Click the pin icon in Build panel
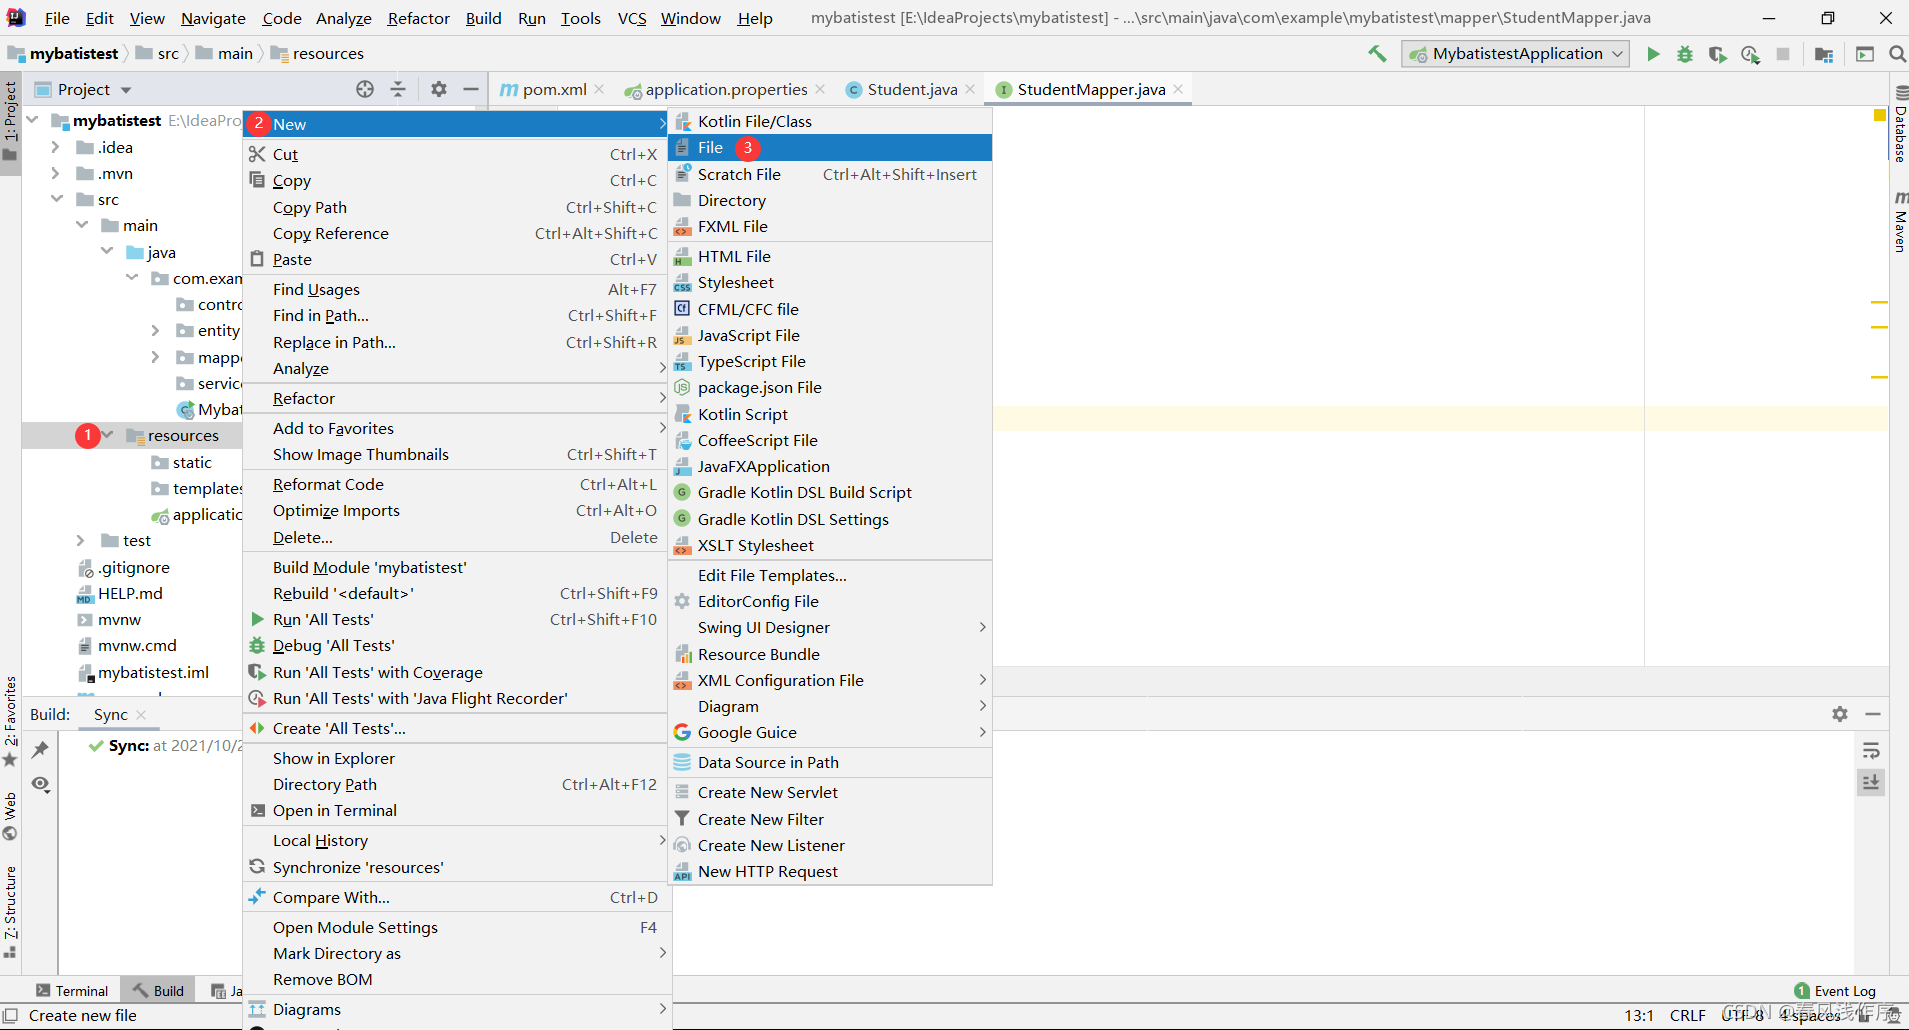Viewport: 1909px width, 1030px height. click(x=40, y=749)
